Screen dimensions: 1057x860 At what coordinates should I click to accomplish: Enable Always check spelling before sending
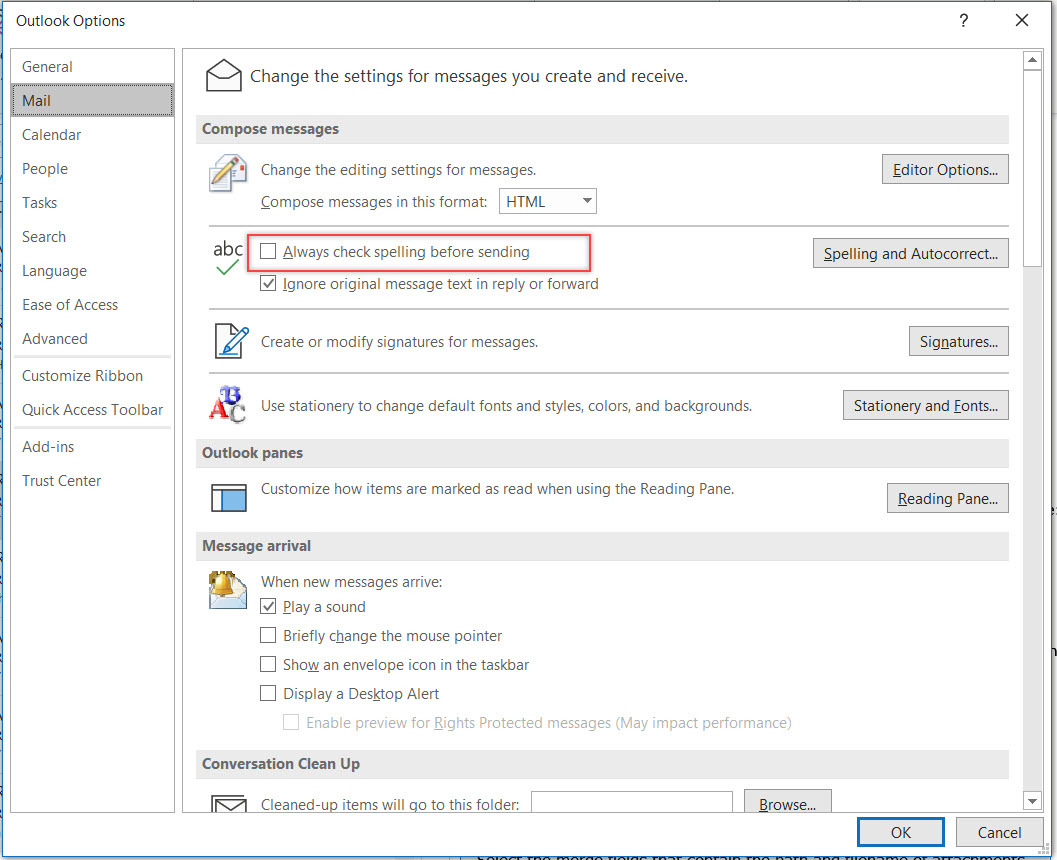(x=268, y=251)
